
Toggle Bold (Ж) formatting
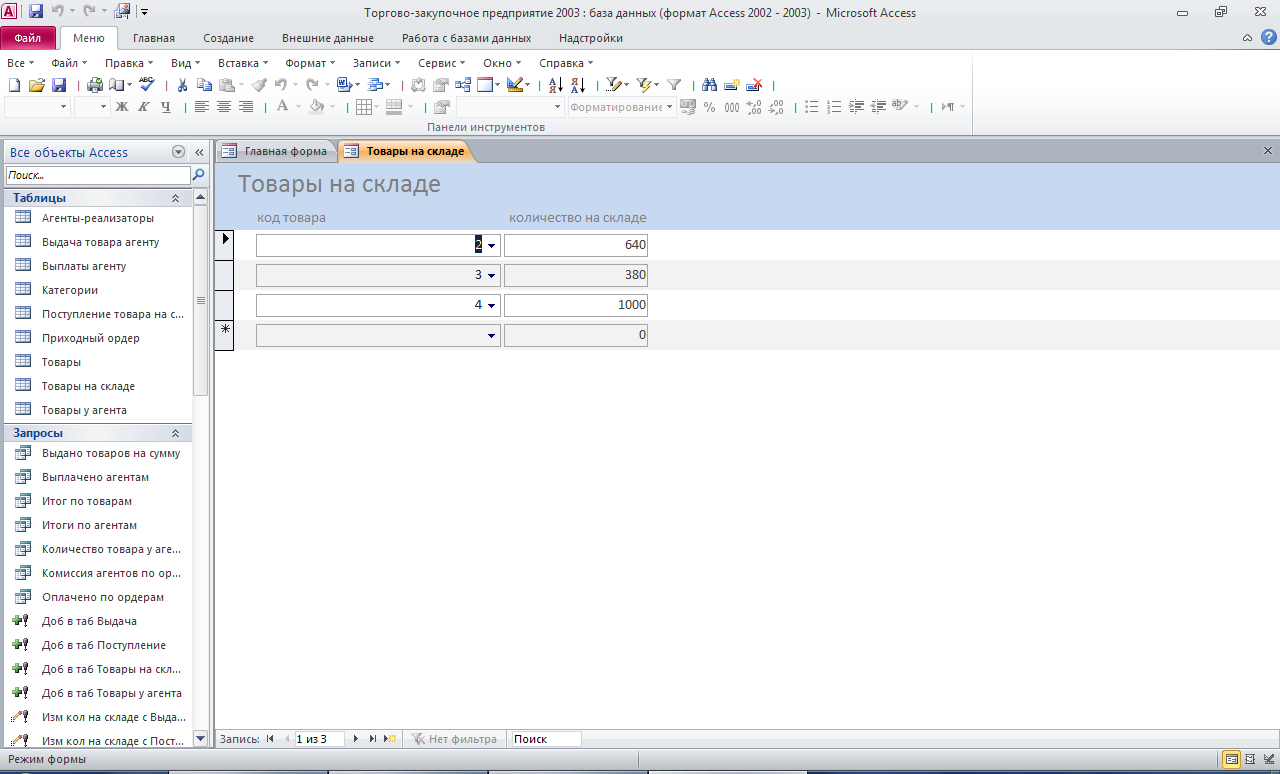coord(122,107)
